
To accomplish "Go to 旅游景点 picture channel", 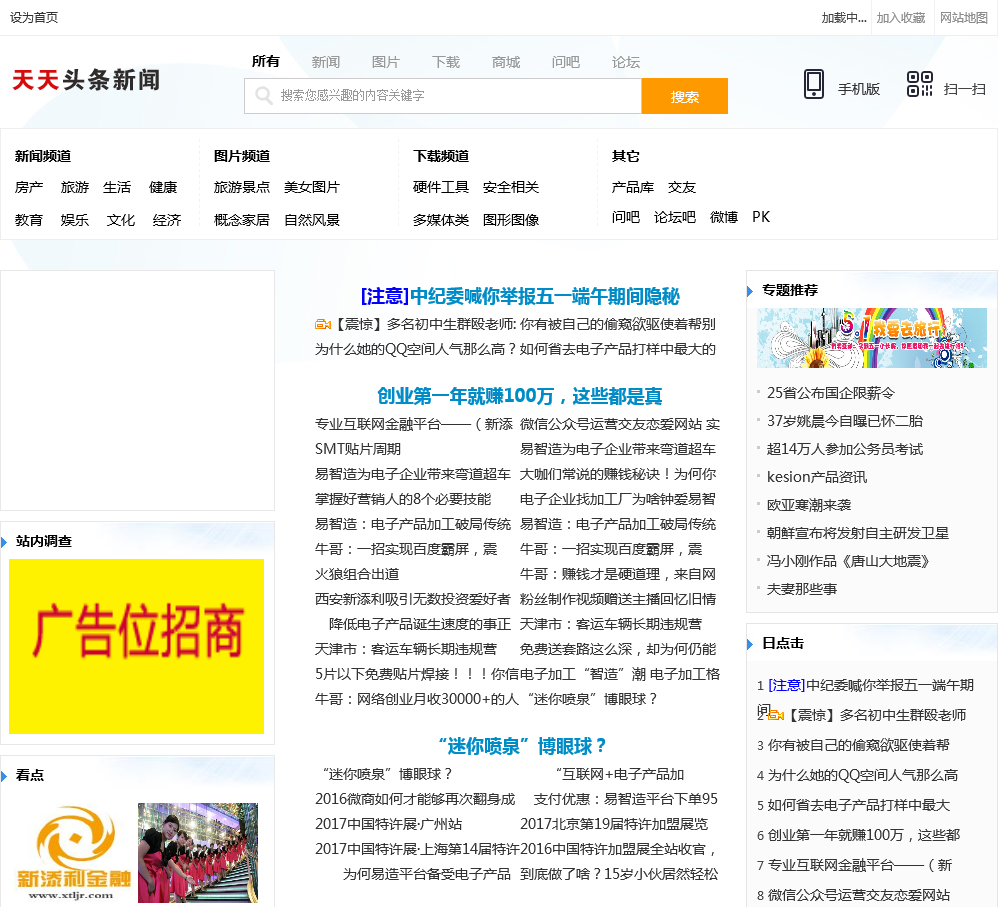I will pos(241,188).
